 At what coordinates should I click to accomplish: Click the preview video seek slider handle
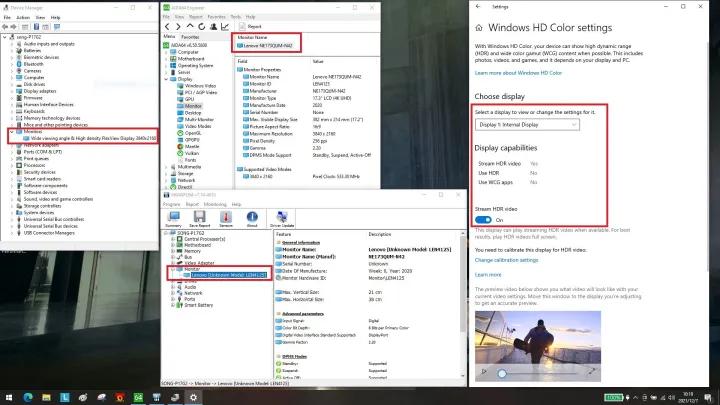pyautogui.click(x=502, y=373)
